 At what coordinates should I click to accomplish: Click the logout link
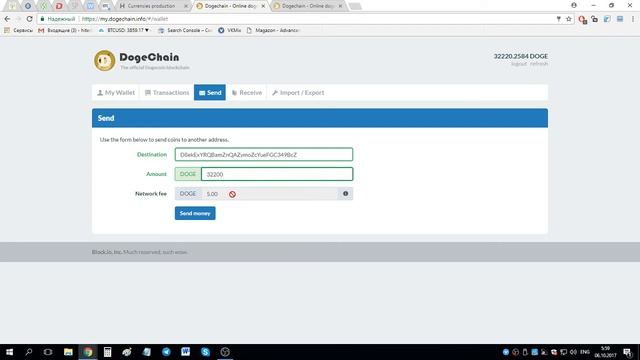(x=519, y=64)
